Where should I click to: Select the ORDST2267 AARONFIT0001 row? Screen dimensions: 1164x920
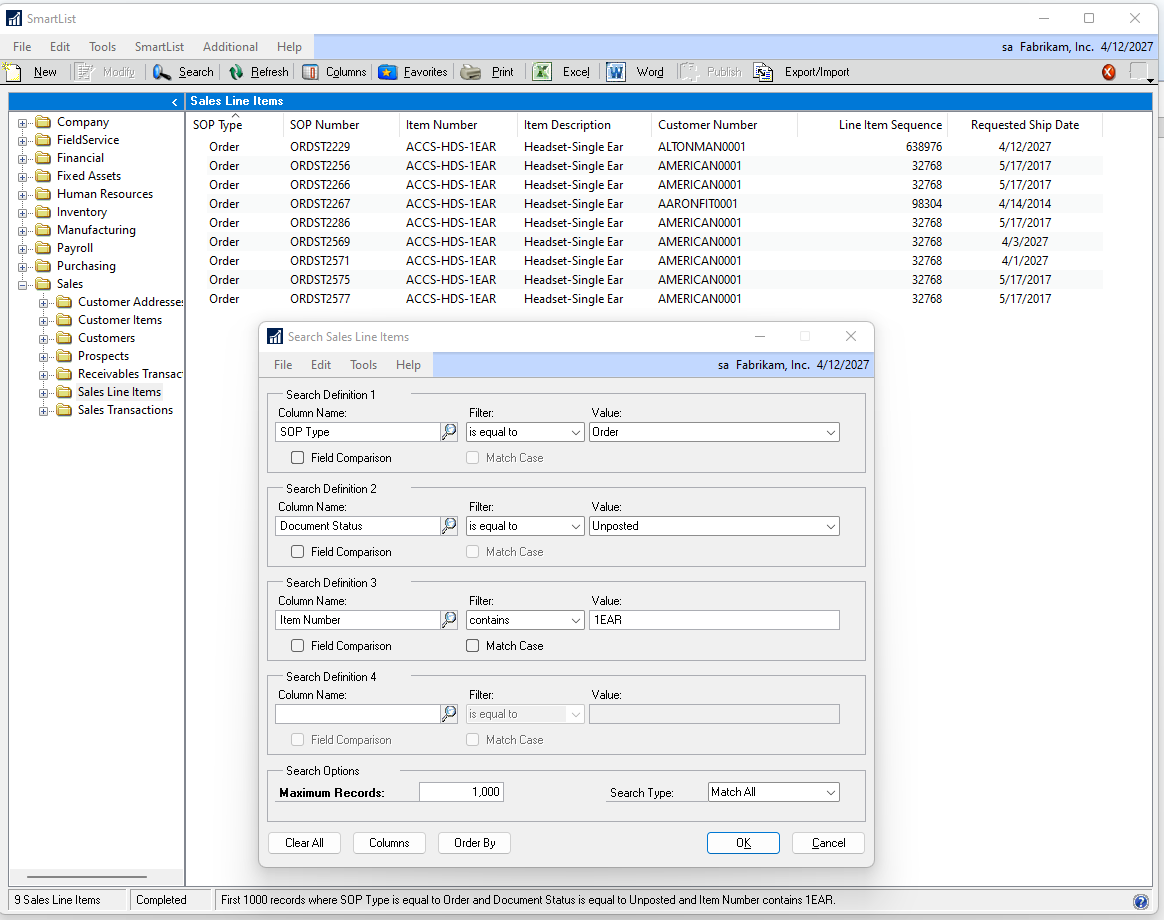(644, 203)
